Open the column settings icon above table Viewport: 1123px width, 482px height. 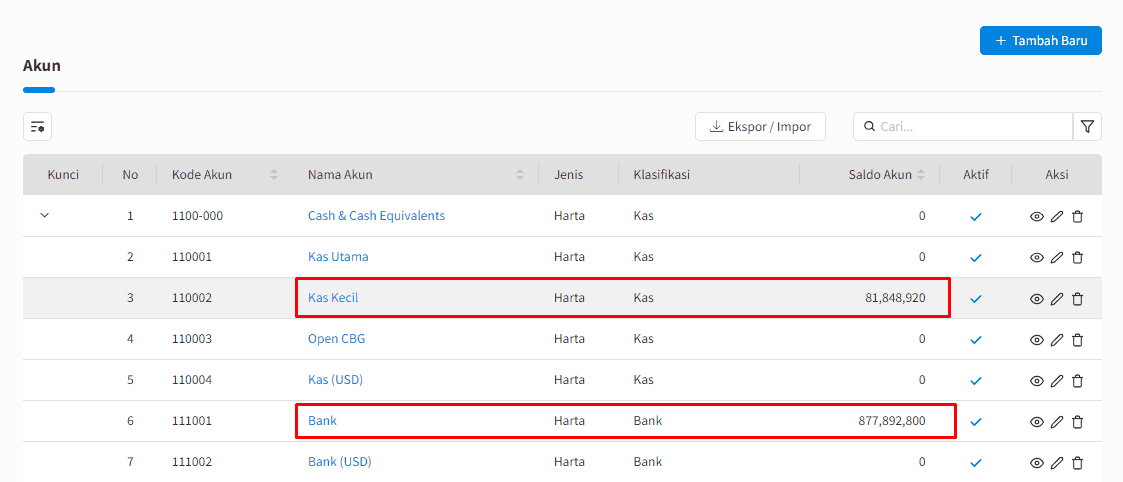37,127
